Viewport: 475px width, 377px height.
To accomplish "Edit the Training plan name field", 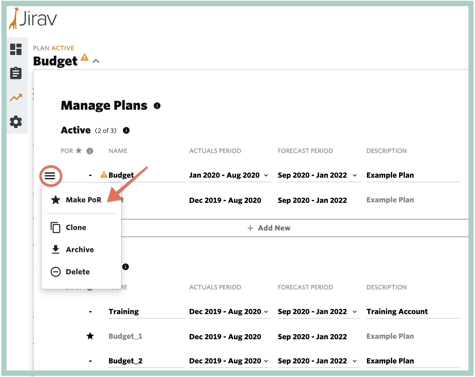I will click(146, 312).
